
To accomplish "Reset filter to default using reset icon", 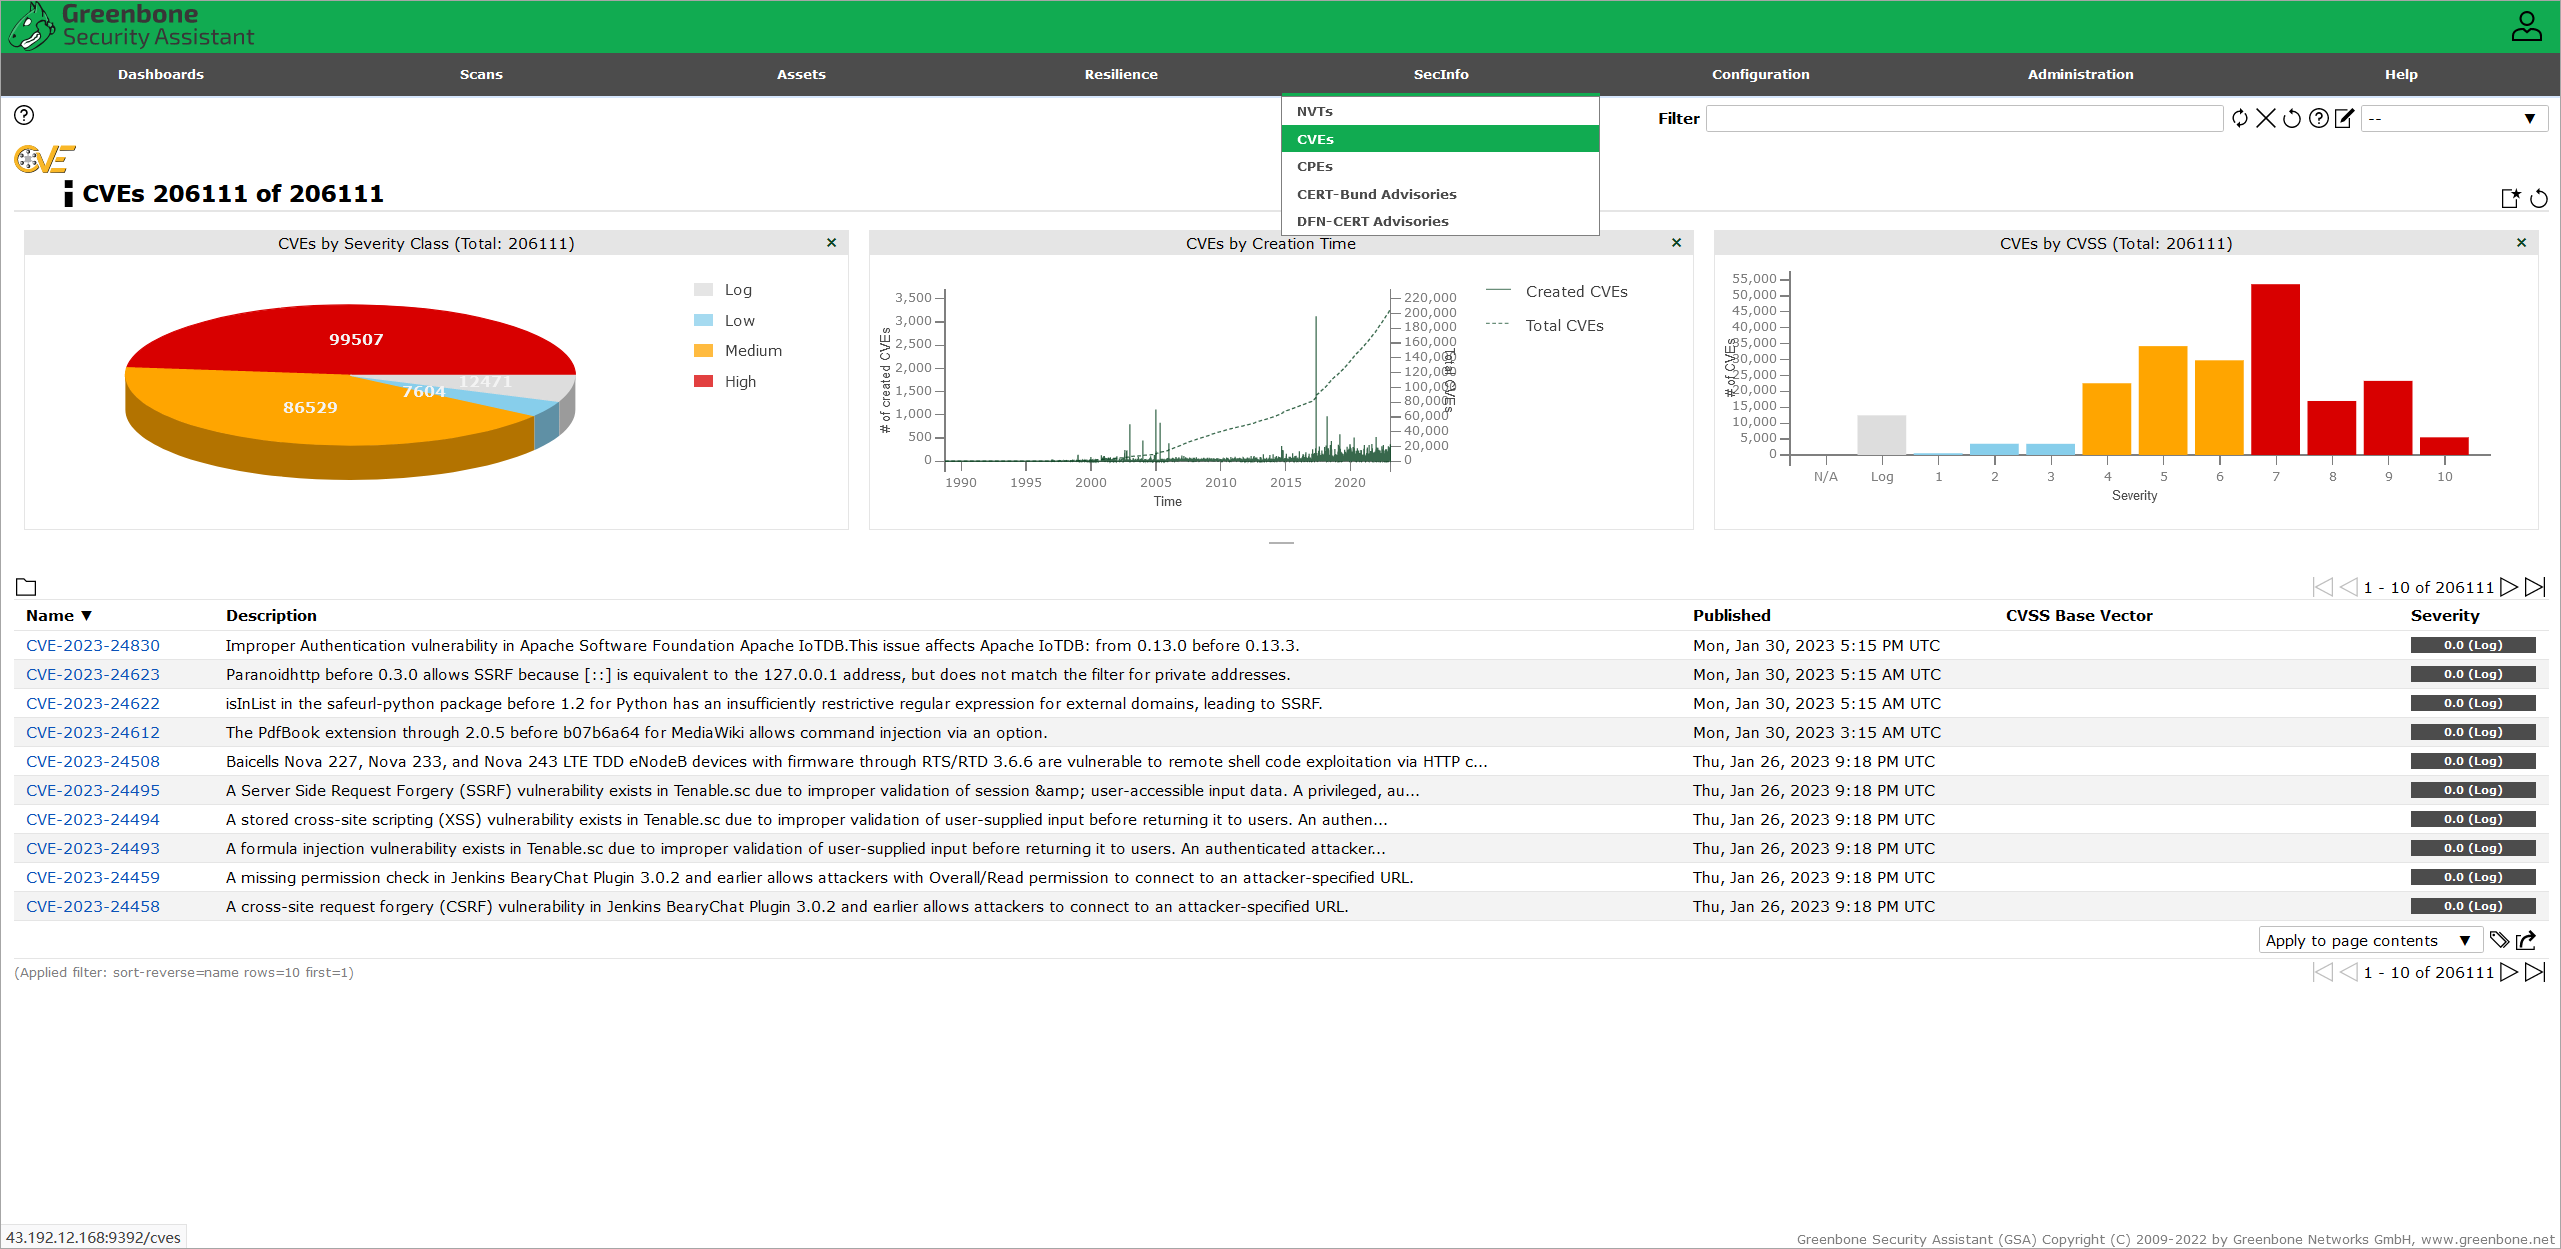I will pos(2292,118).
